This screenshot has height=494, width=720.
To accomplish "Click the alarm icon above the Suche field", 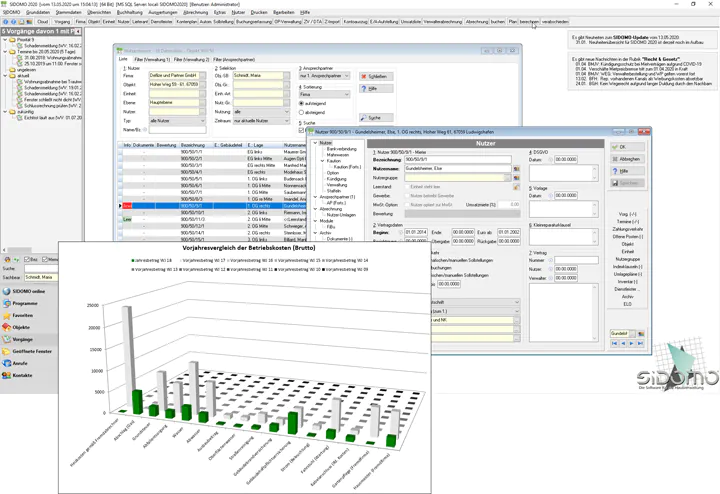I will [x=7, y=259].
